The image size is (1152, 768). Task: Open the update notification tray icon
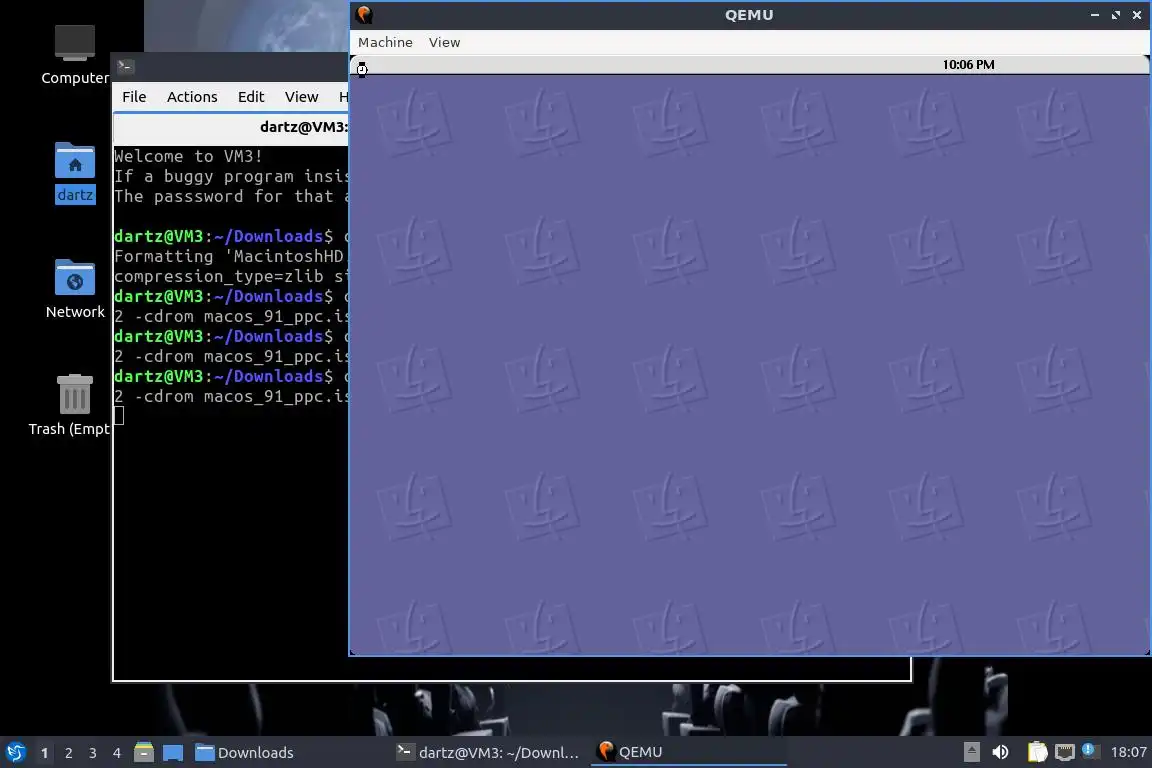pos(1090,751)
